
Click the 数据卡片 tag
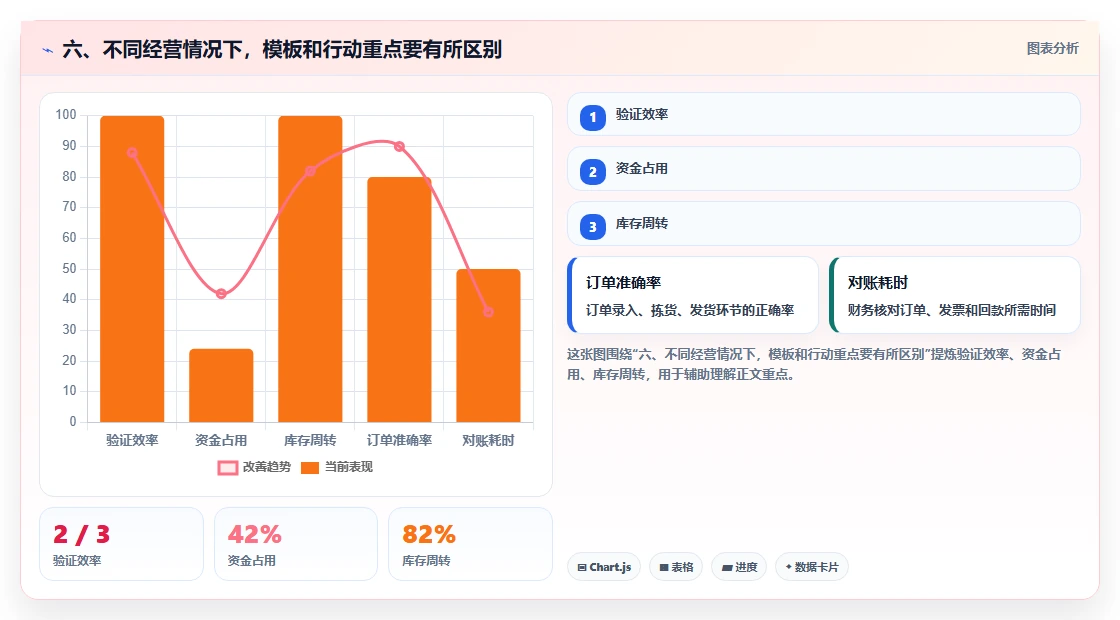811,567
